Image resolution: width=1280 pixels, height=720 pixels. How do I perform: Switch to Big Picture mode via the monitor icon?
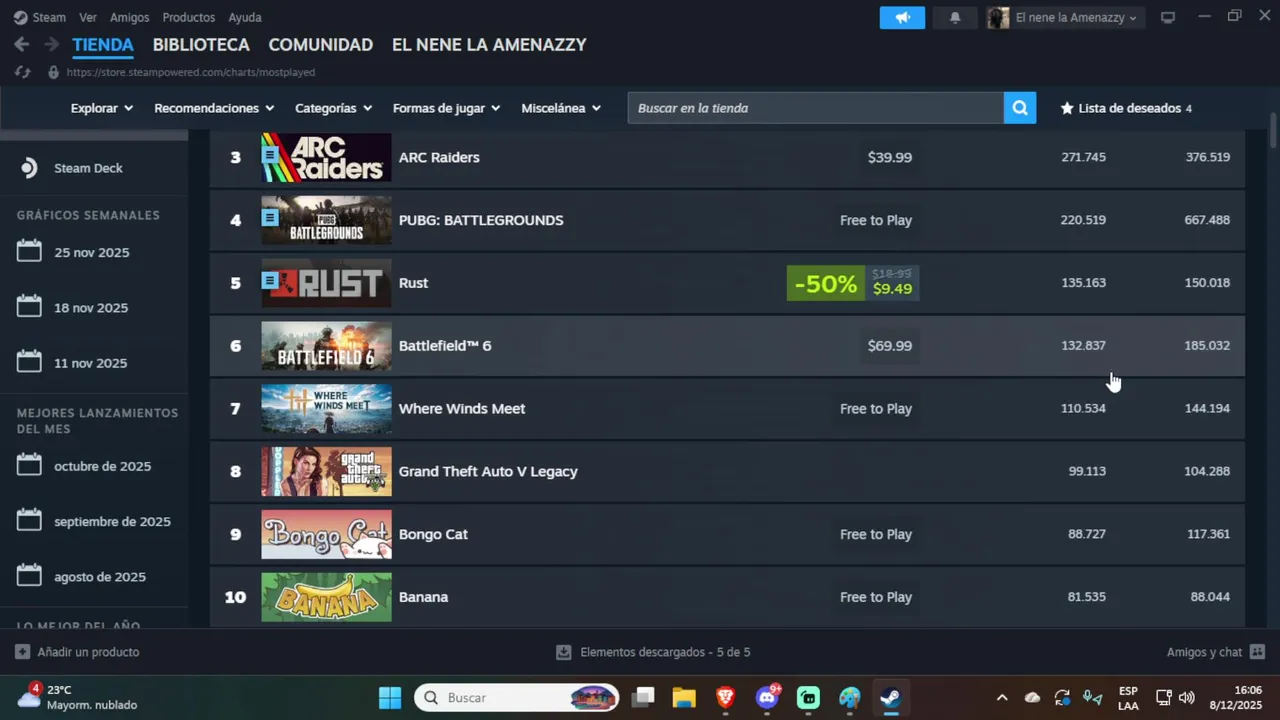pos(1168,17)
